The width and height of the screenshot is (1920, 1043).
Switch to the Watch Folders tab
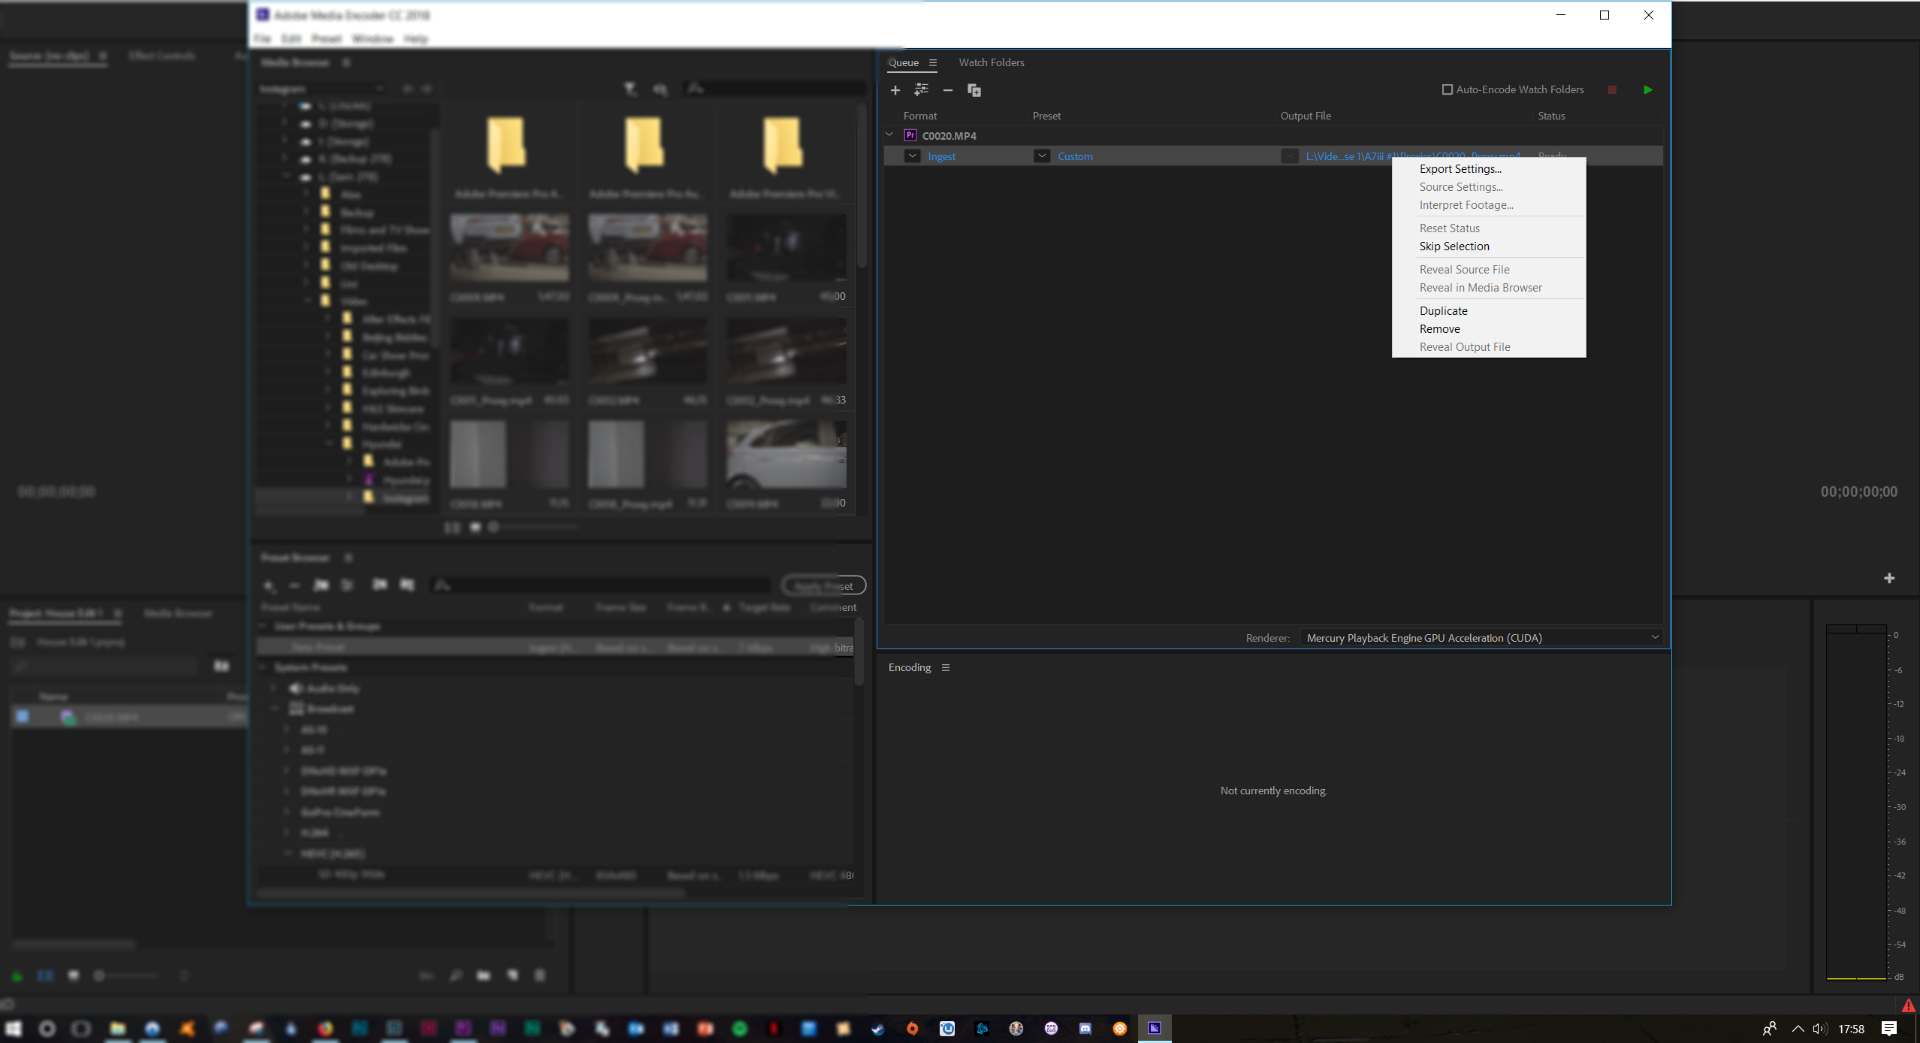(x=991, y=62)
